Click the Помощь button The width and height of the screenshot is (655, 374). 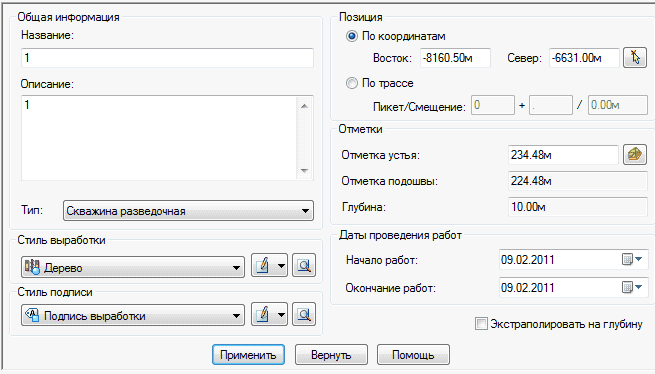click(x=413, y=355)
